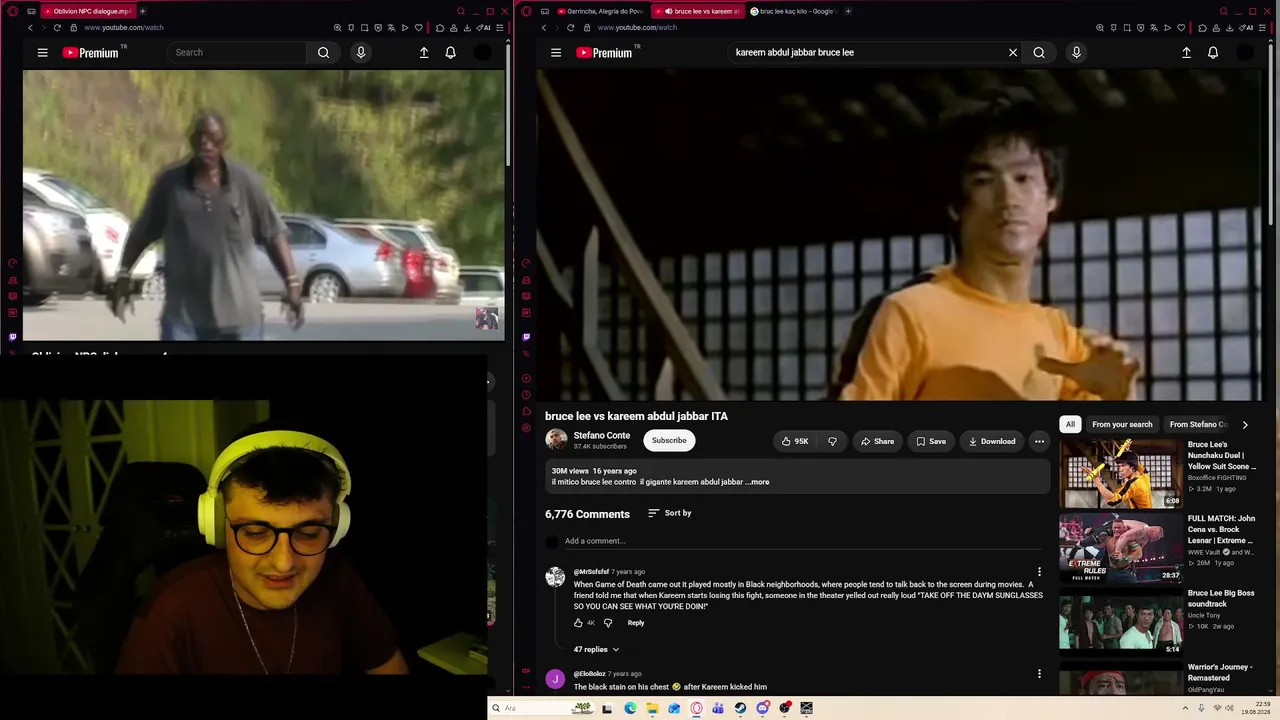Image resolution: width=1280 pixels, height=720 pixels.
Task: Open Steam from the taskbar
Action: click(740, 708)
